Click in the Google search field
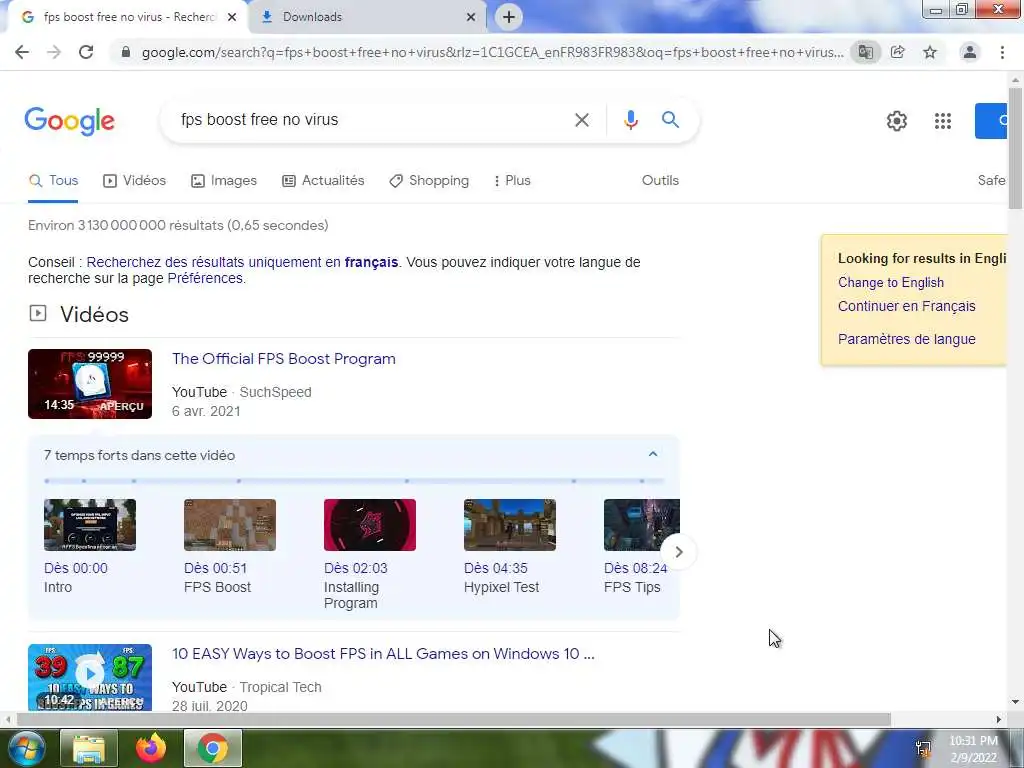The width and height of the screenshot is (1024, 768). (369, 120)
